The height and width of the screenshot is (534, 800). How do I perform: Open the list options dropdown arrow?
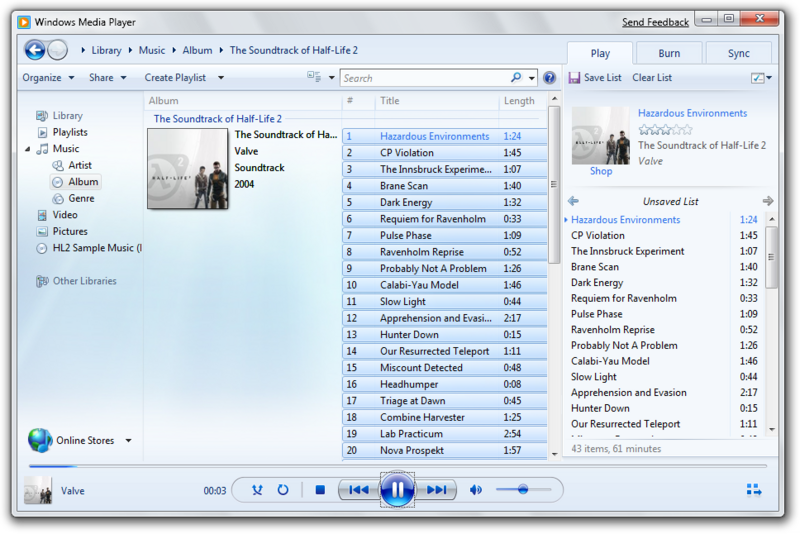click(x=769, y=78)
